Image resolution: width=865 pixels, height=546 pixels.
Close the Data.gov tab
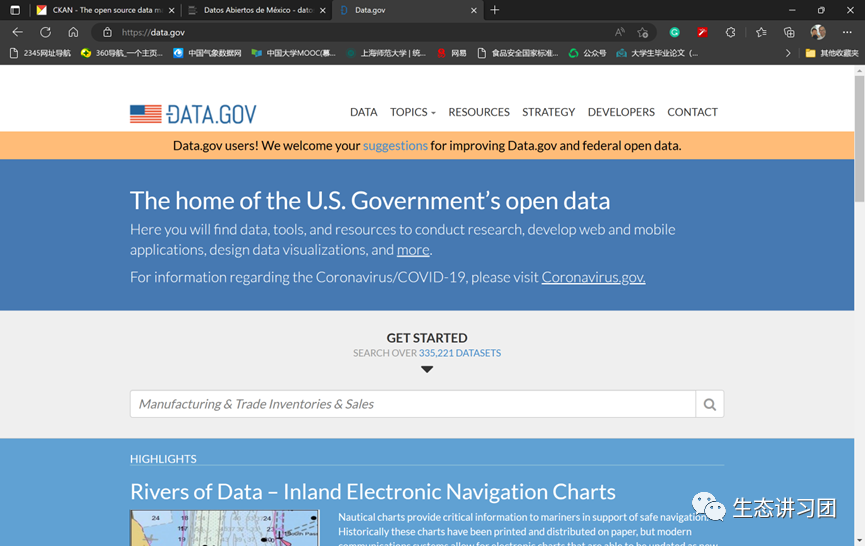pyautogui.click(x=473, y=10)
